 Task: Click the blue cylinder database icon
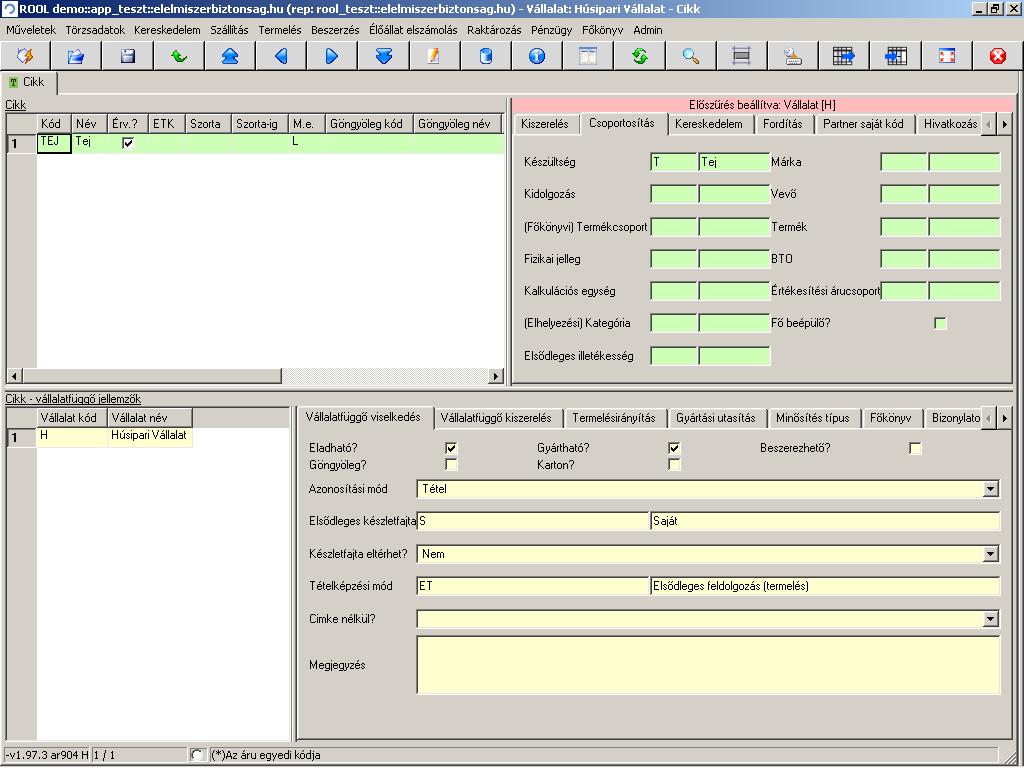coord(485,56)
